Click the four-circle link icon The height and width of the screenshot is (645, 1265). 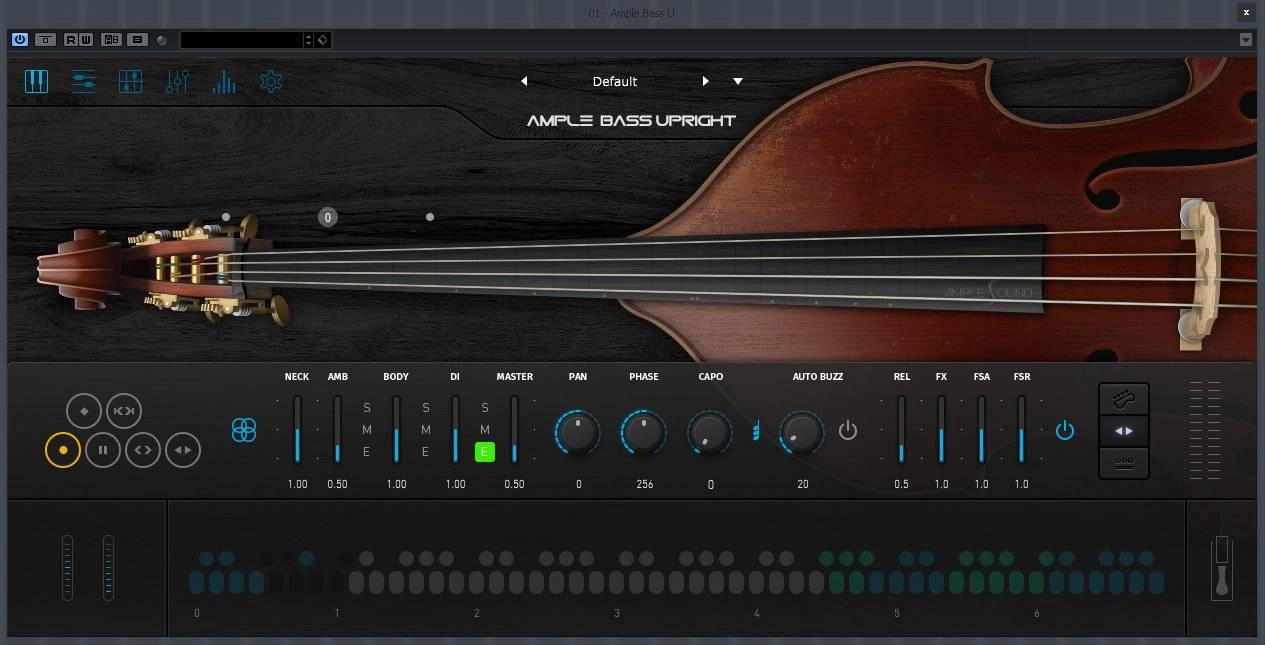point(244,430)
